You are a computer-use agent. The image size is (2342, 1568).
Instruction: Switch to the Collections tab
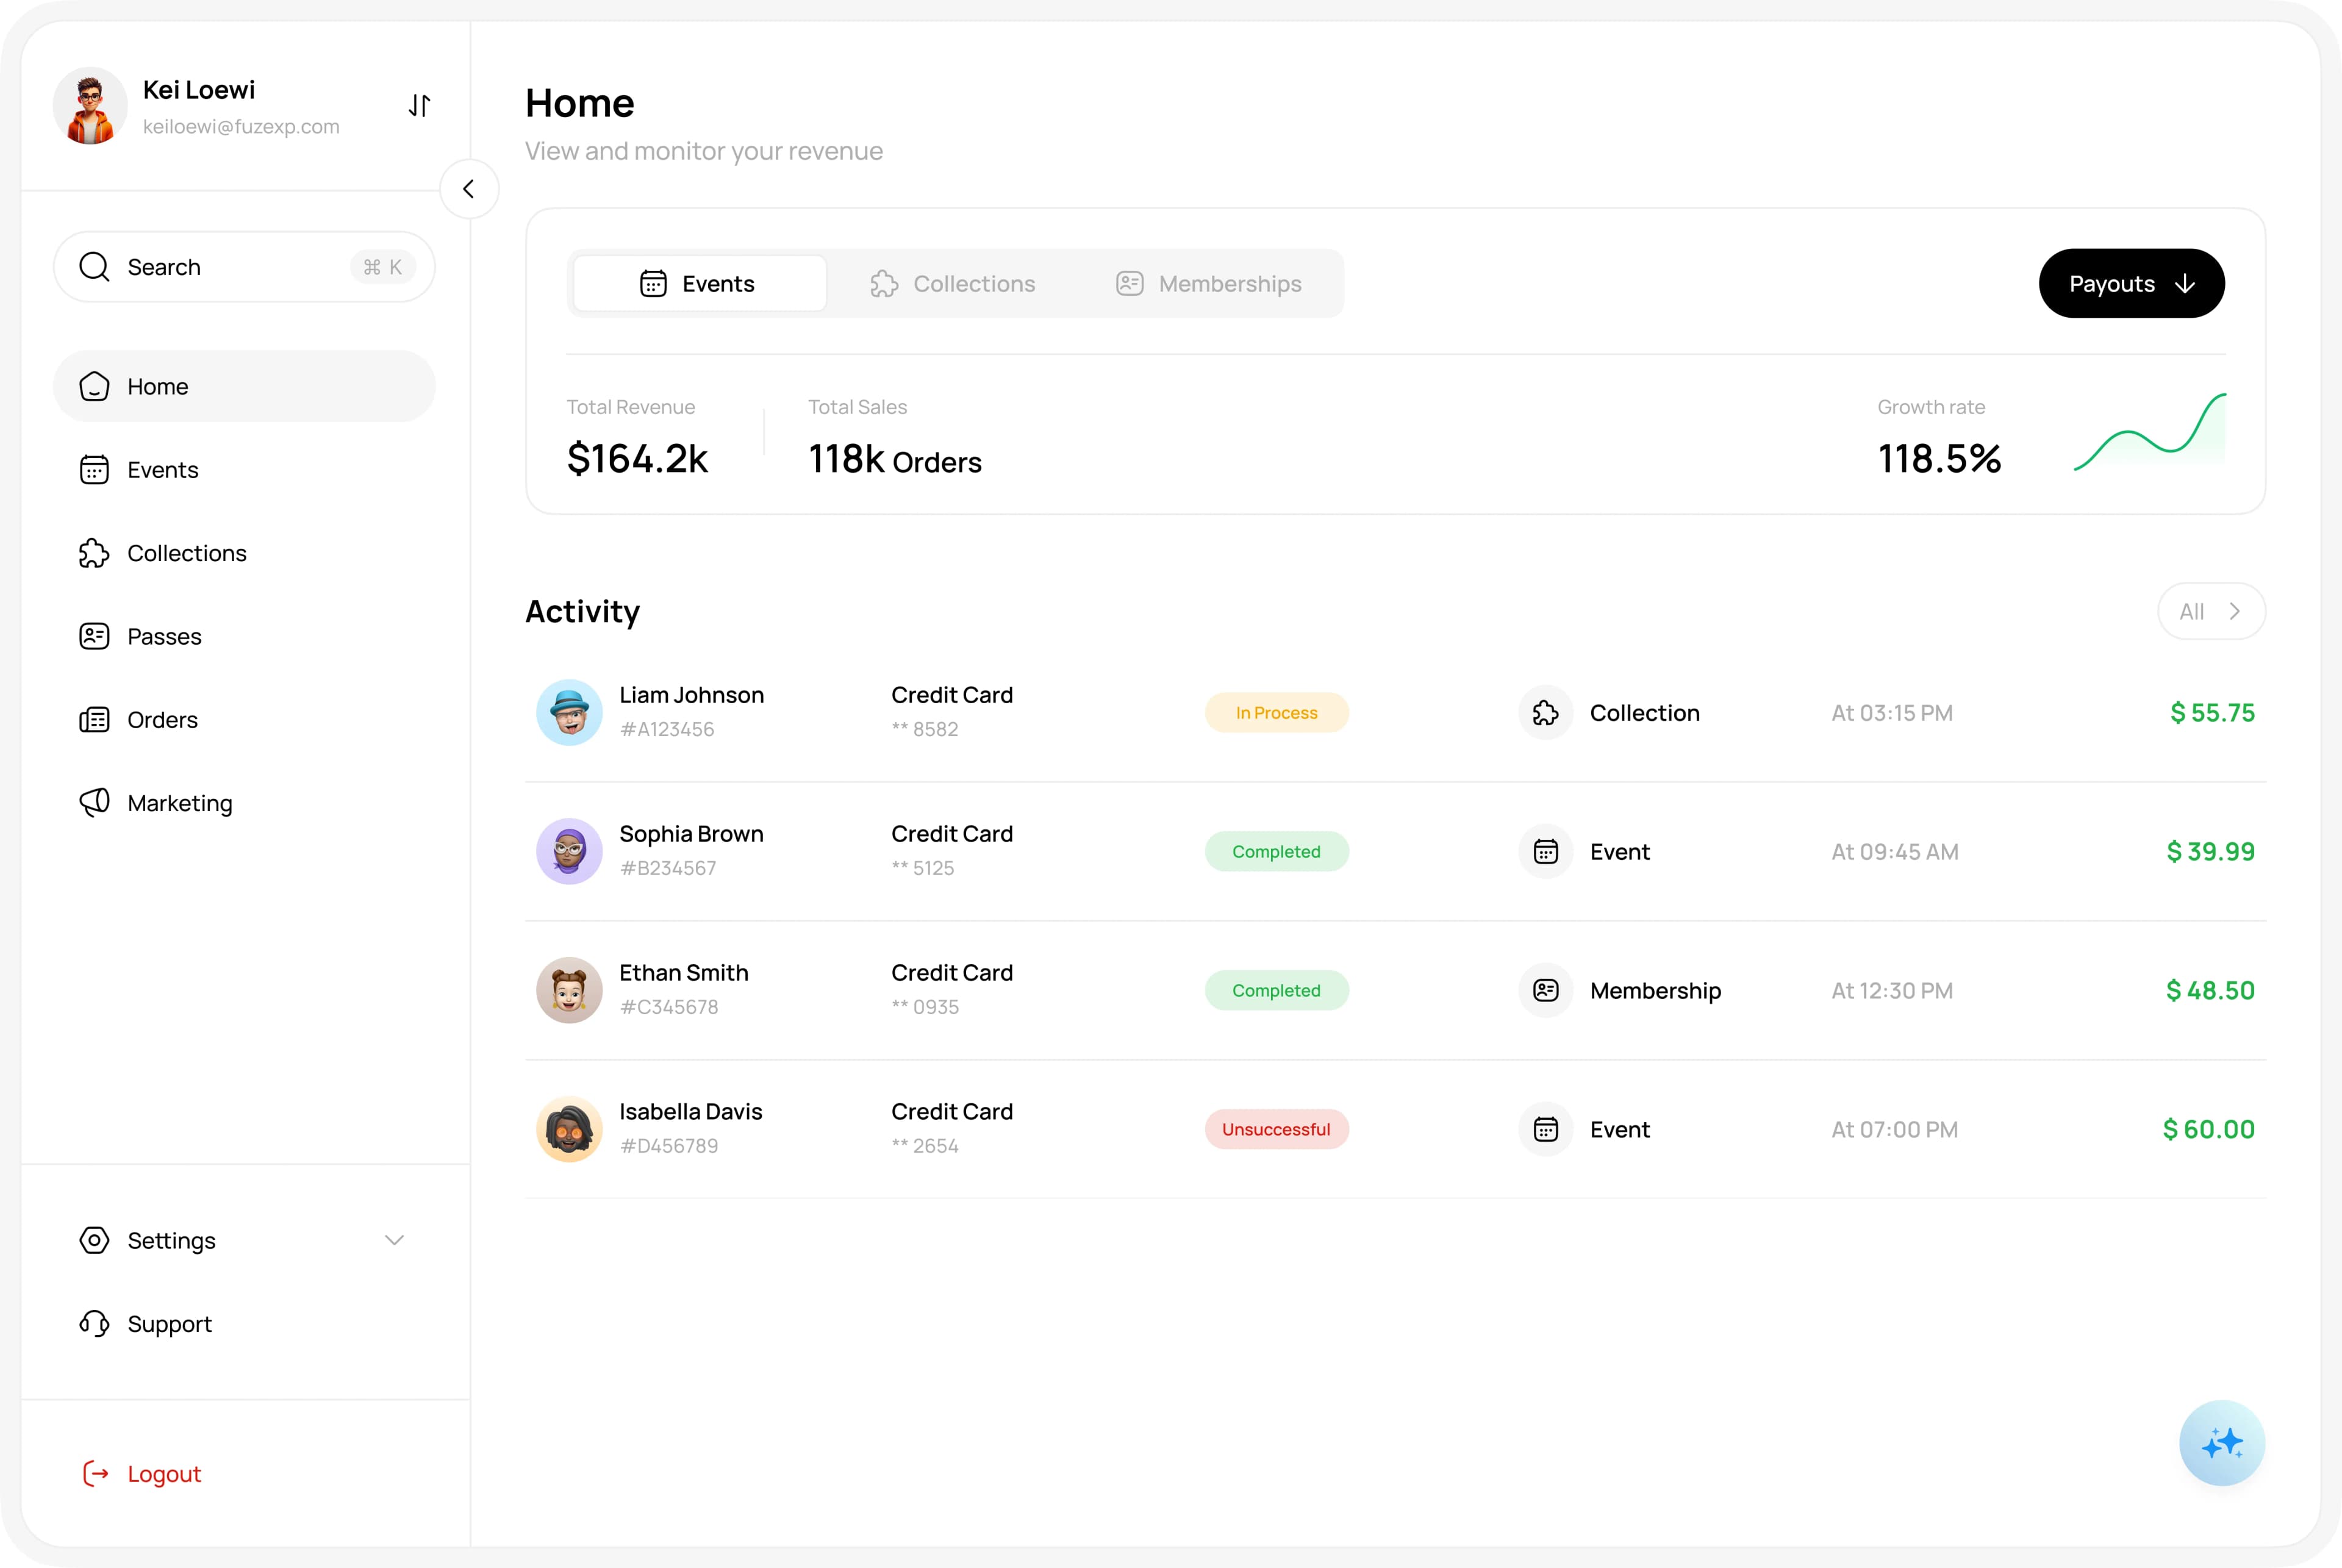pyautogui.click(x=953, y=283)
